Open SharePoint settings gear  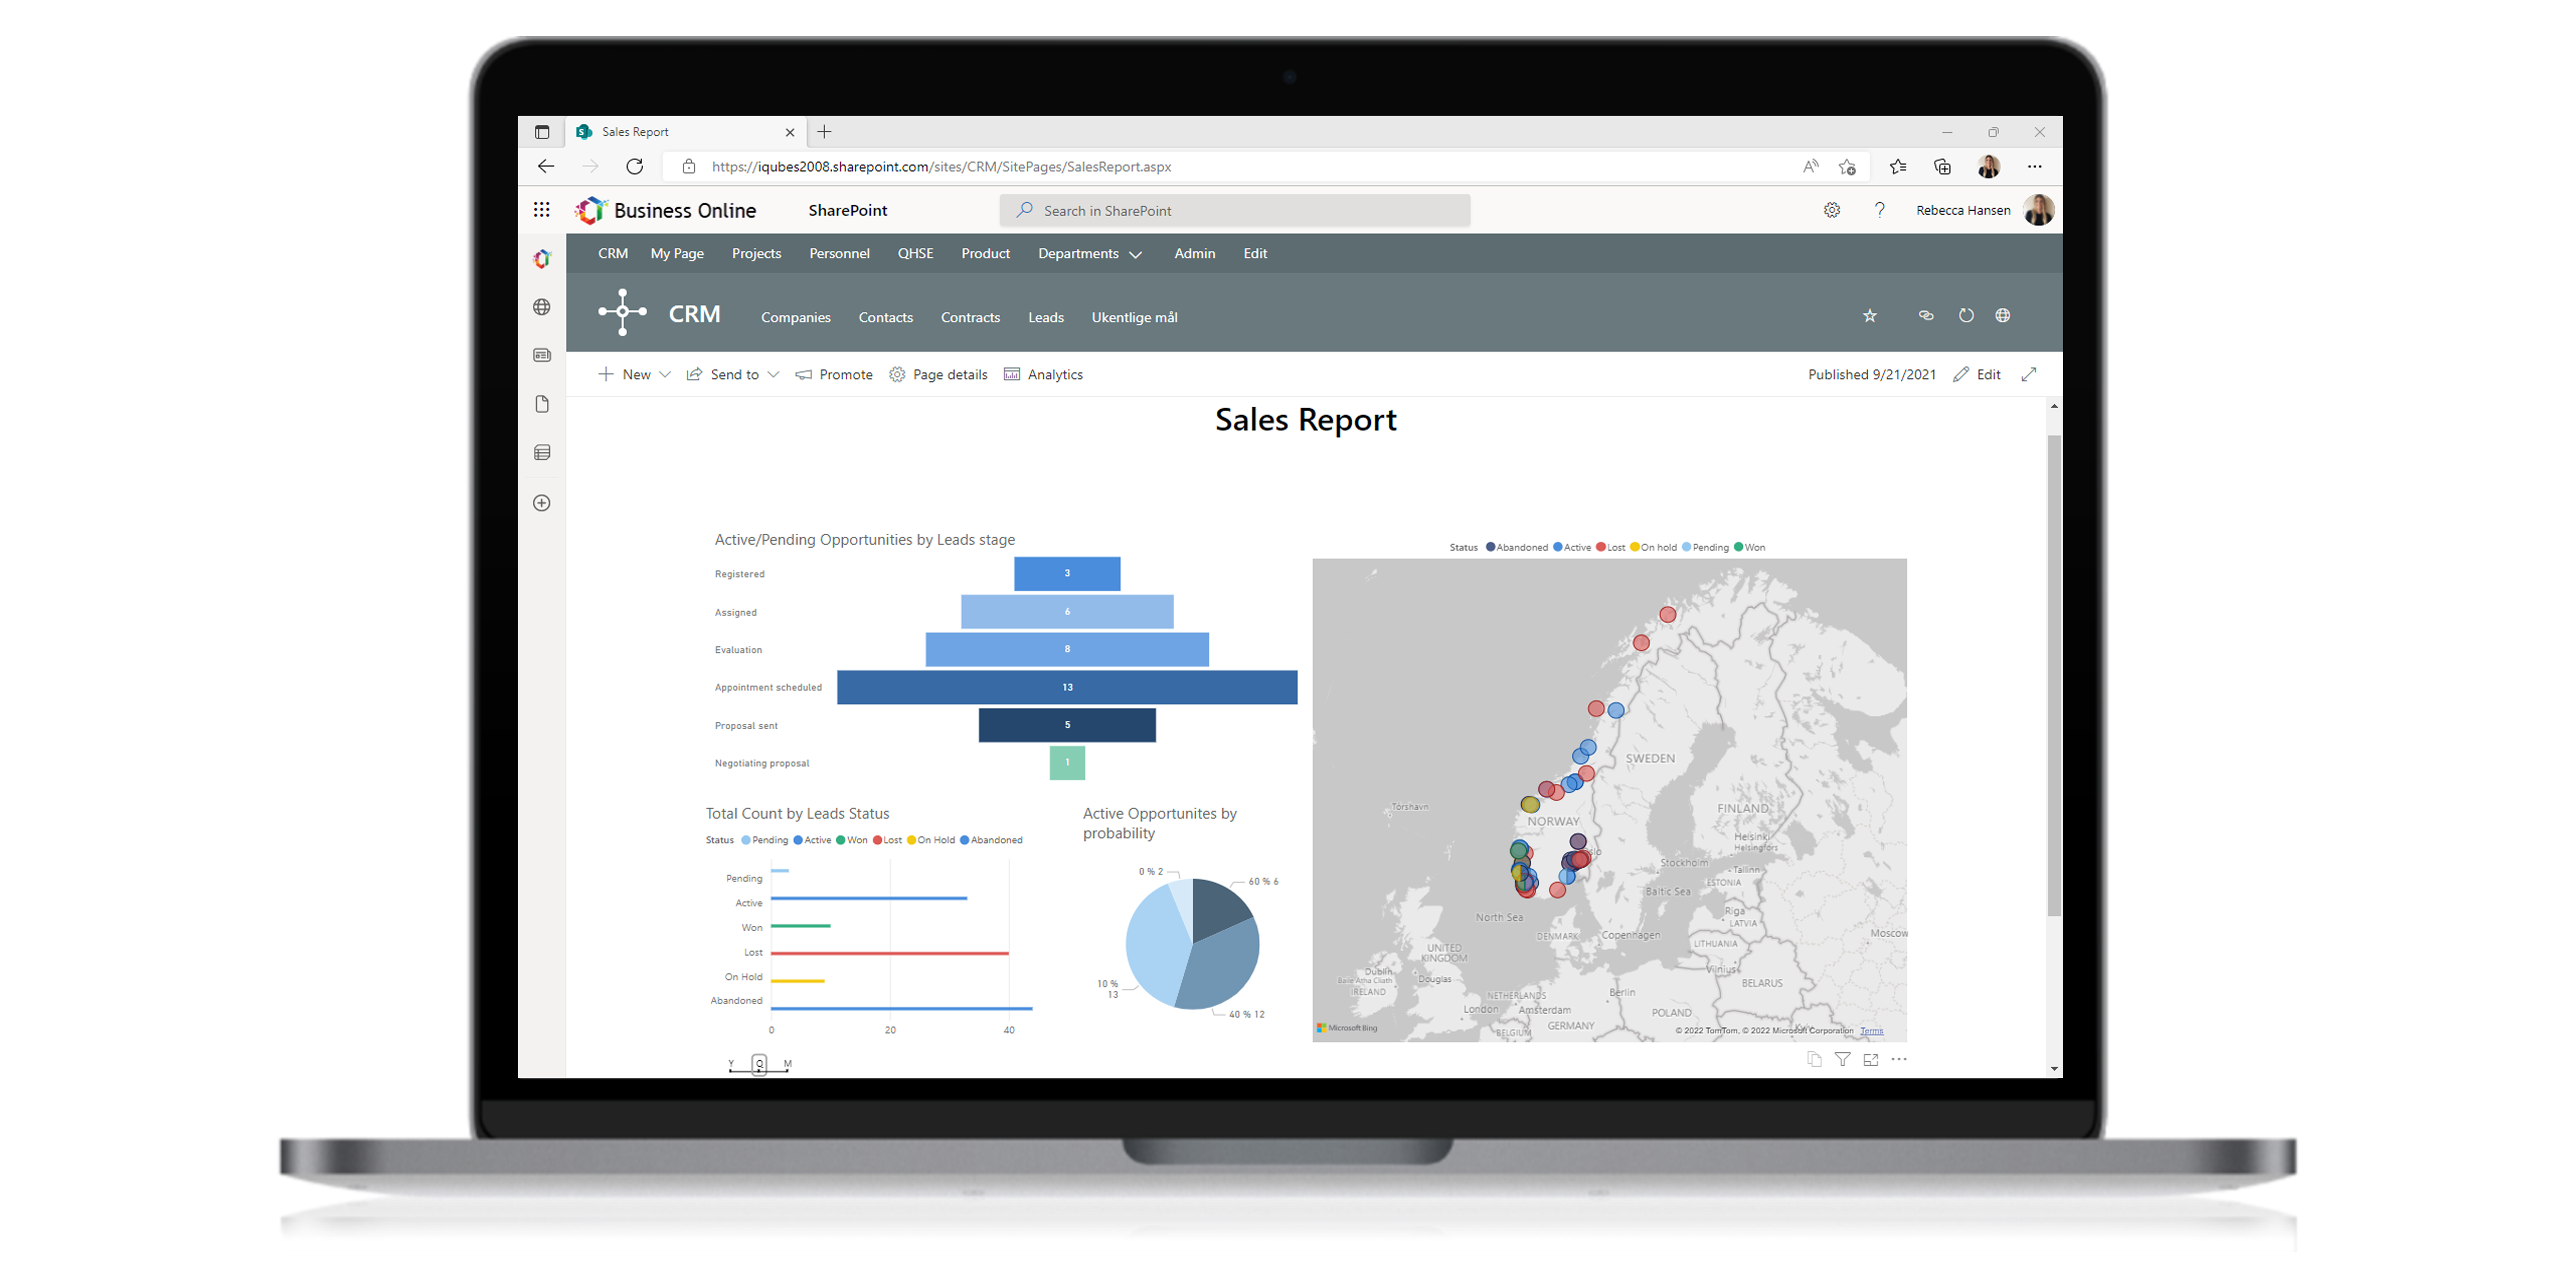[1832, 210]
